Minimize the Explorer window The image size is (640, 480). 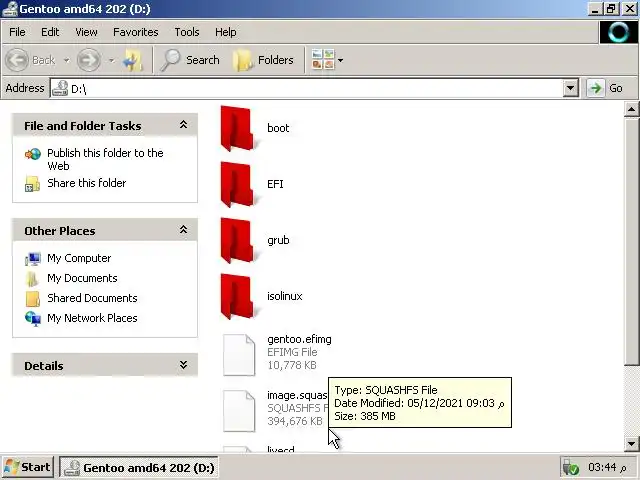[595, 9]
